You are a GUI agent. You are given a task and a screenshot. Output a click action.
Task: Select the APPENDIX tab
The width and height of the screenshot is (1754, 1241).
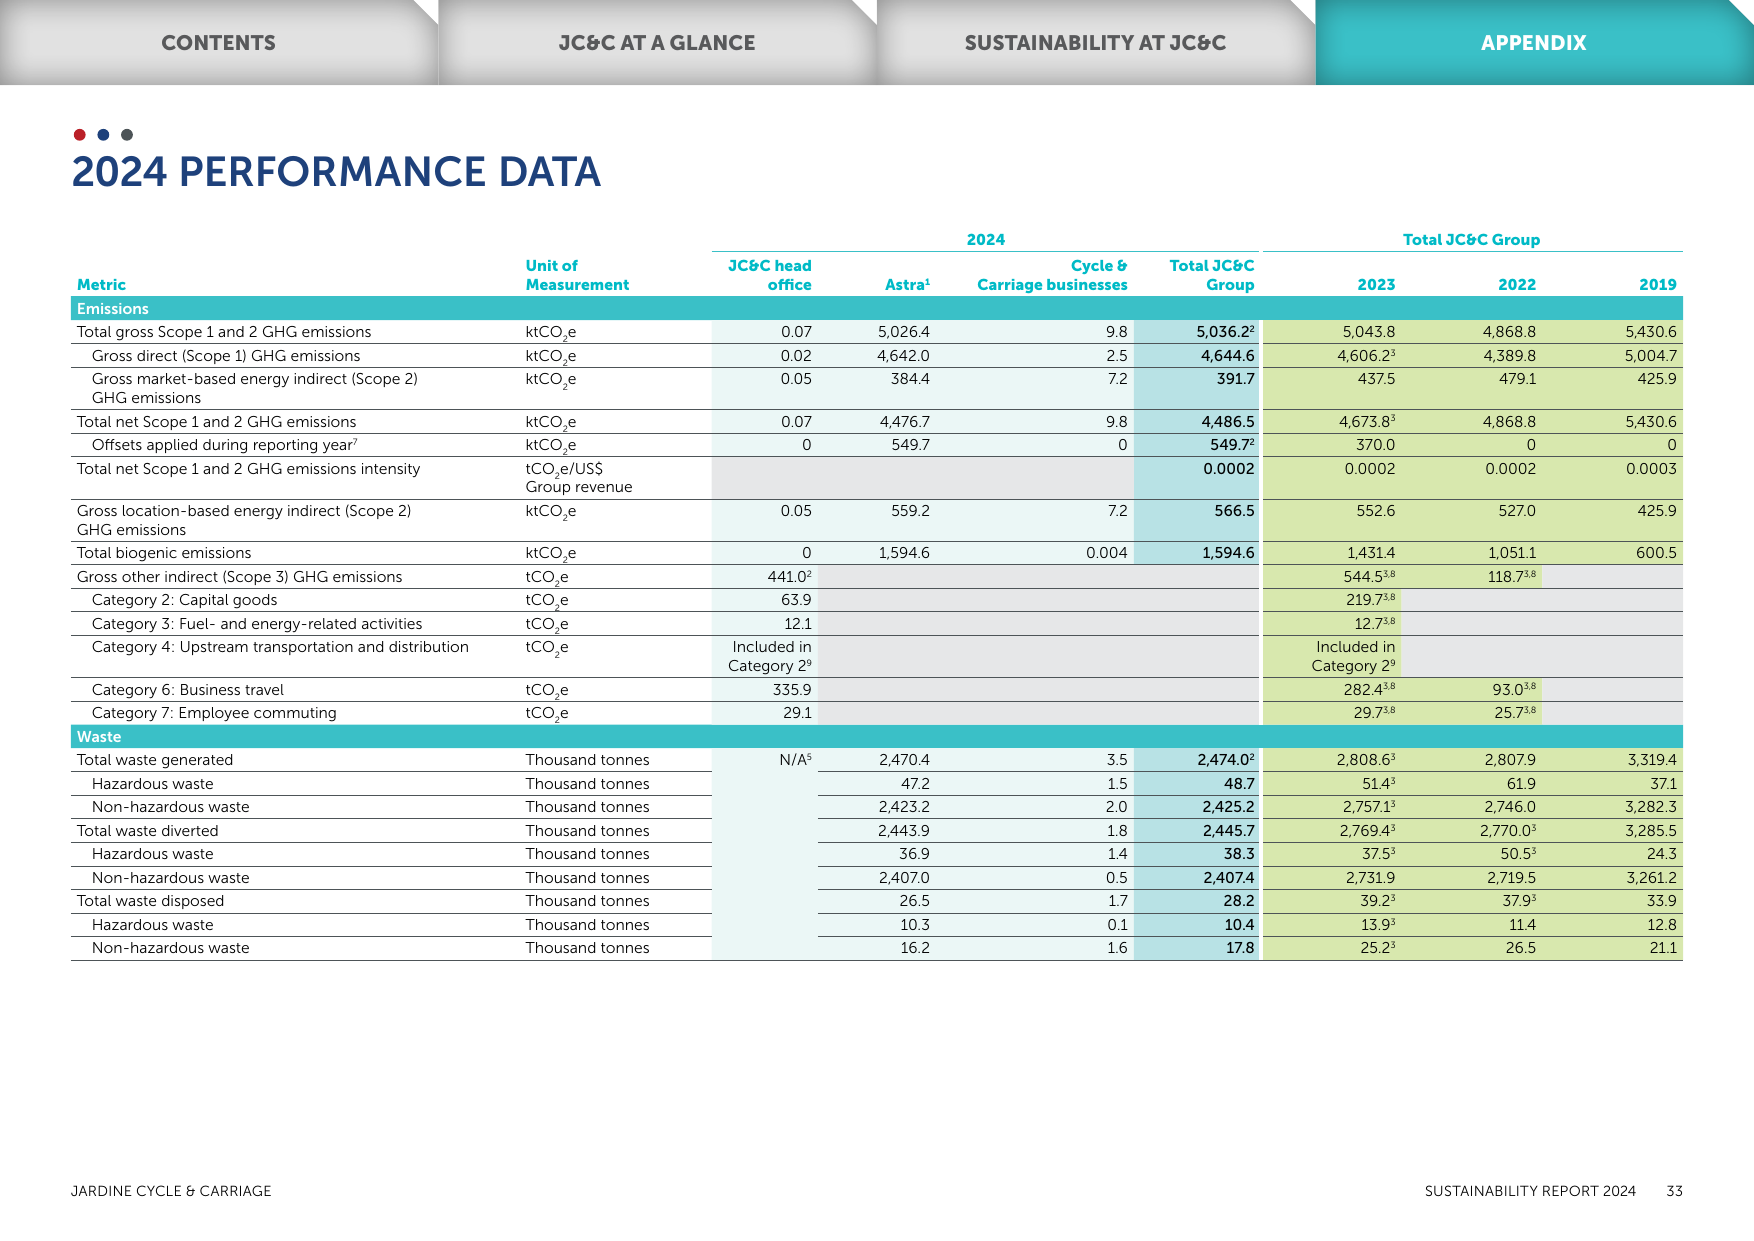[x=1534, y=43]
